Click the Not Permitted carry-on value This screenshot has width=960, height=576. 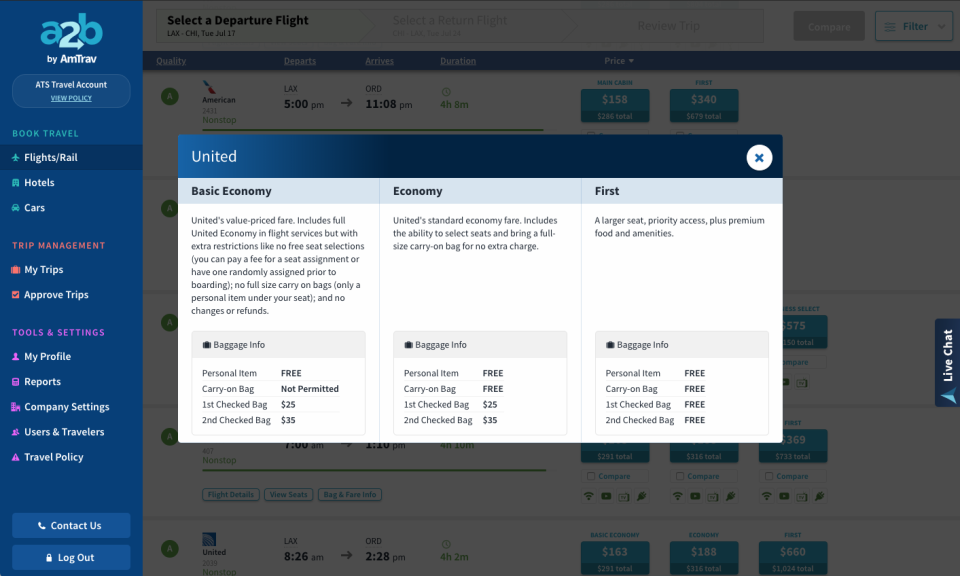[310, 389]
